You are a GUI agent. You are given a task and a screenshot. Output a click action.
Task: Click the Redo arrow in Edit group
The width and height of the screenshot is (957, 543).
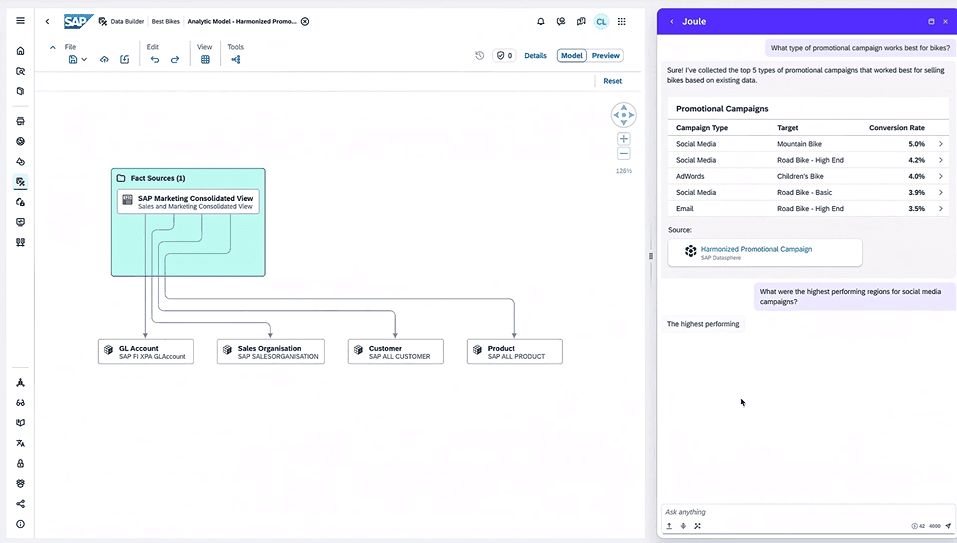tap(175, 59)
